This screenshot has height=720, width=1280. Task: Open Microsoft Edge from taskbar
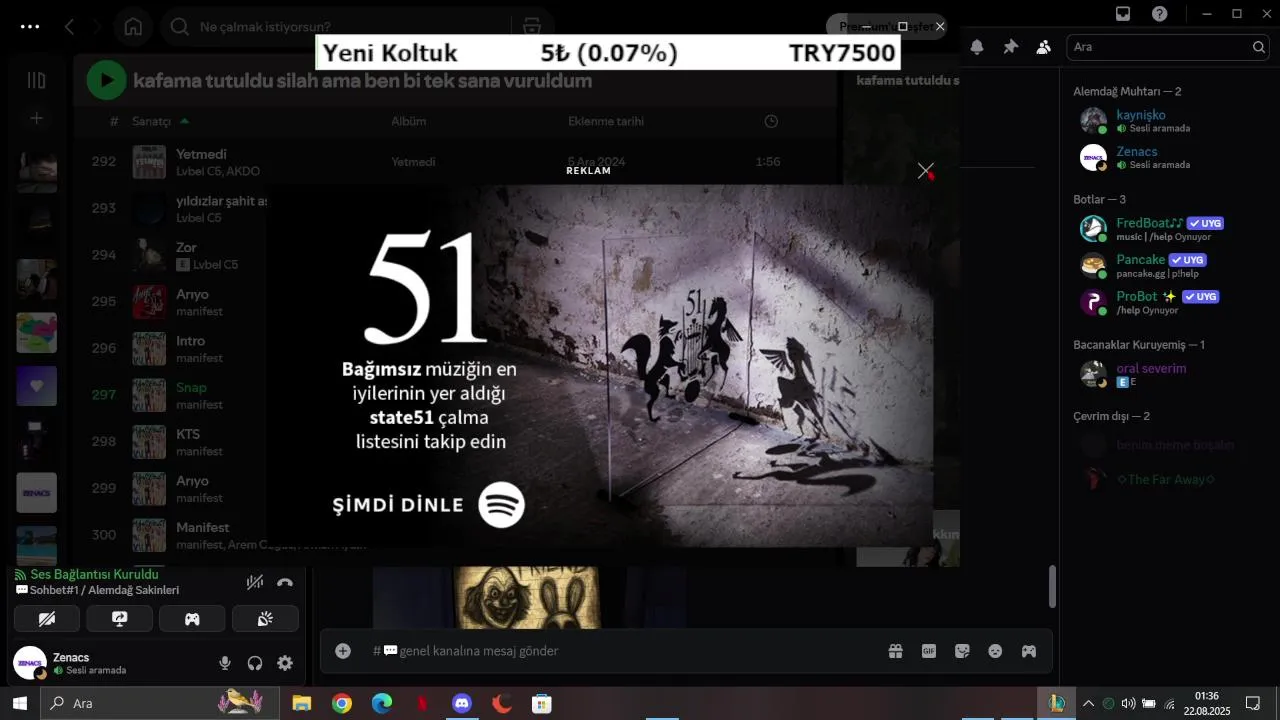click(x=382, y=703)
